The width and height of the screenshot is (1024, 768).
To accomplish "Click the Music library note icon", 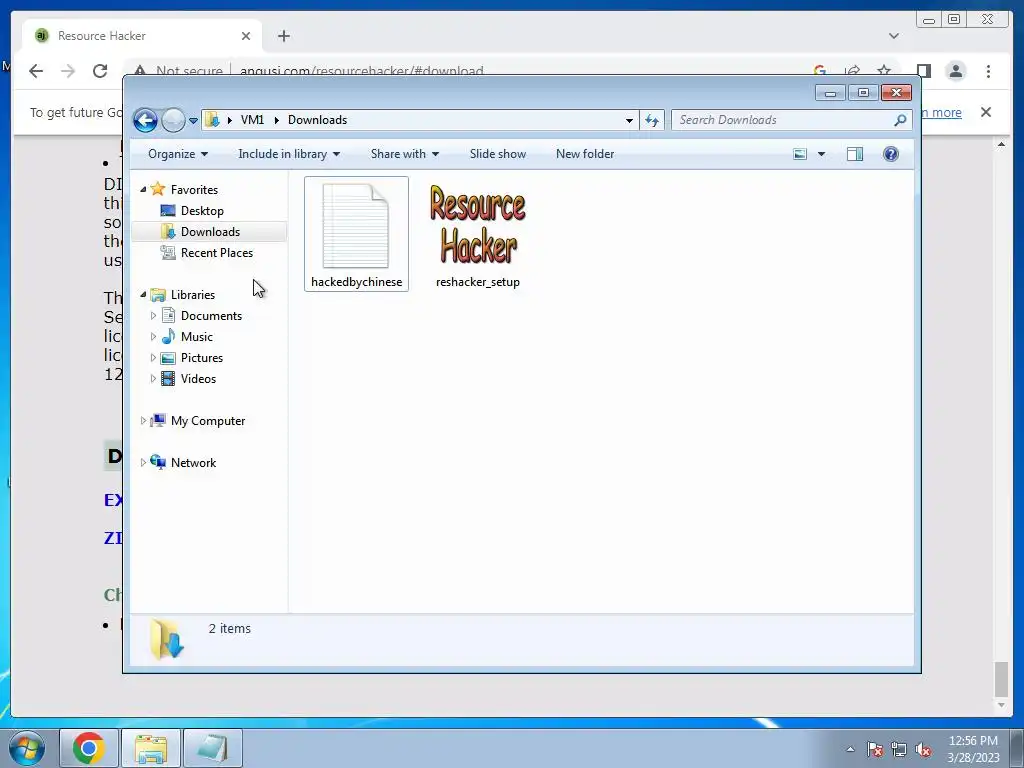I will (x=168, y=336).
